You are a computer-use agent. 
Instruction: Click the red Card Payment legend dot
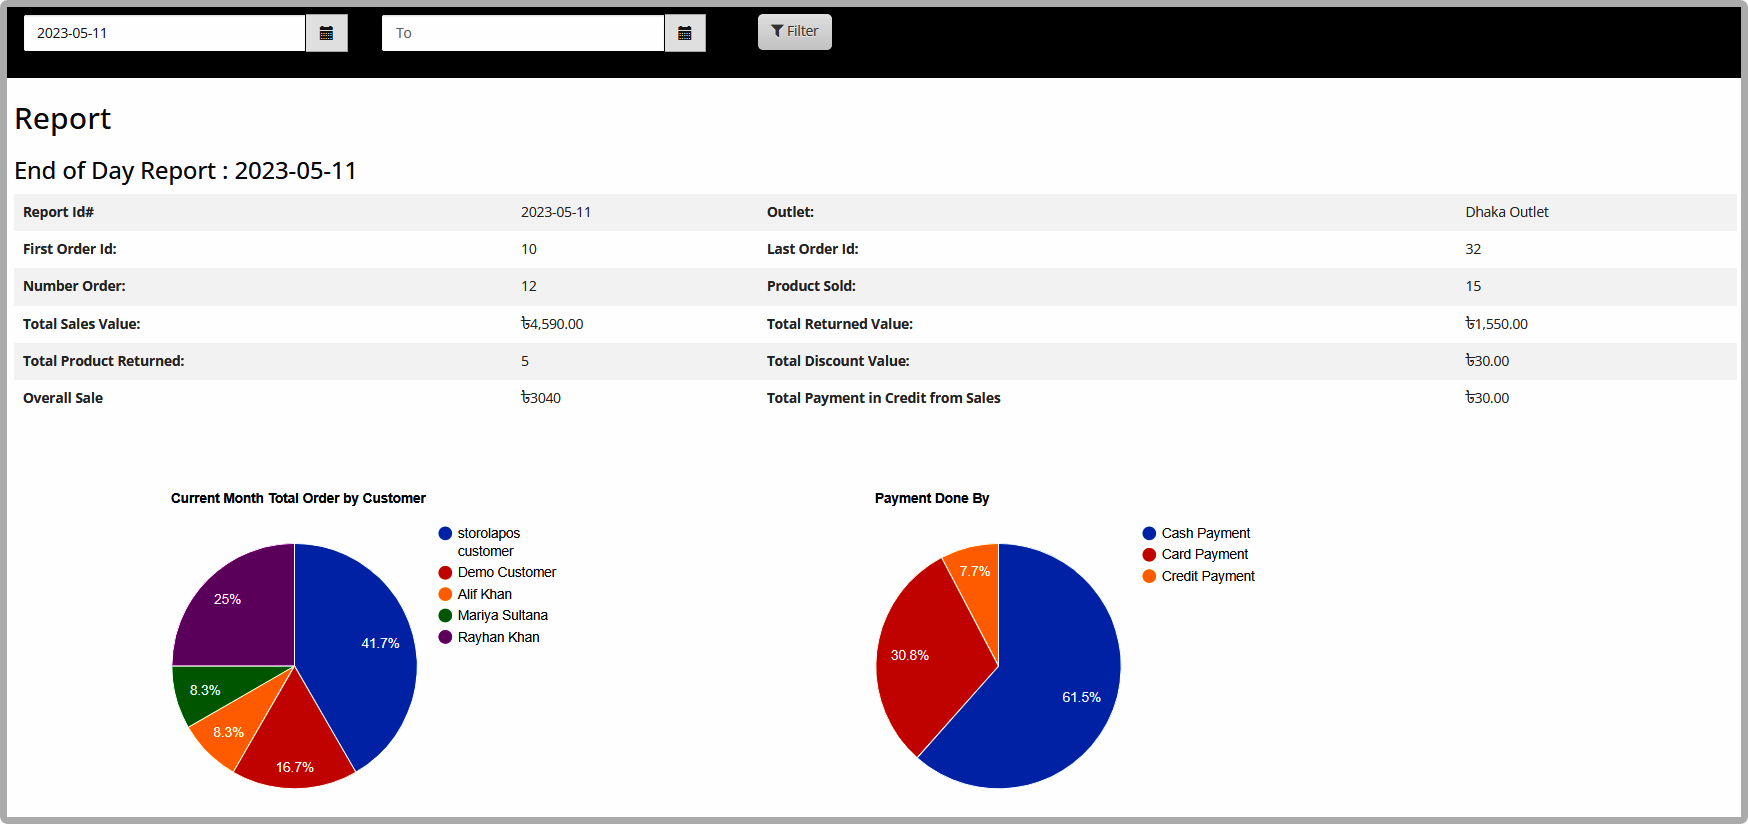click(x=1149, y=554)
